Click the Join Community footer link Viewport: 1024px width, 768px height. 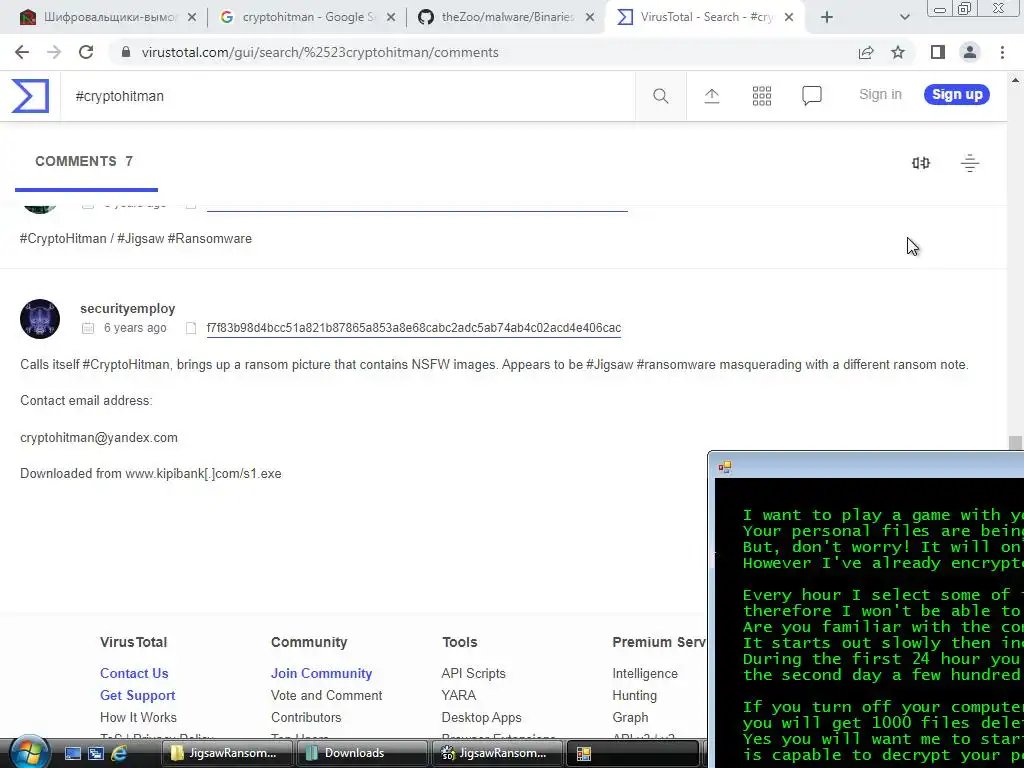pos(321,673)
